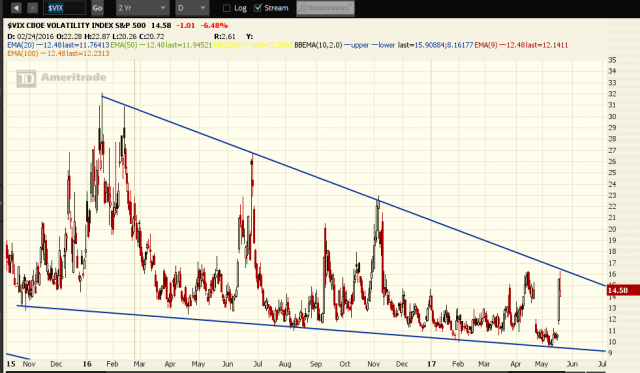Click the red 14.58 last price tag
The image size is (640, 373).
click(x=622, y=290)
